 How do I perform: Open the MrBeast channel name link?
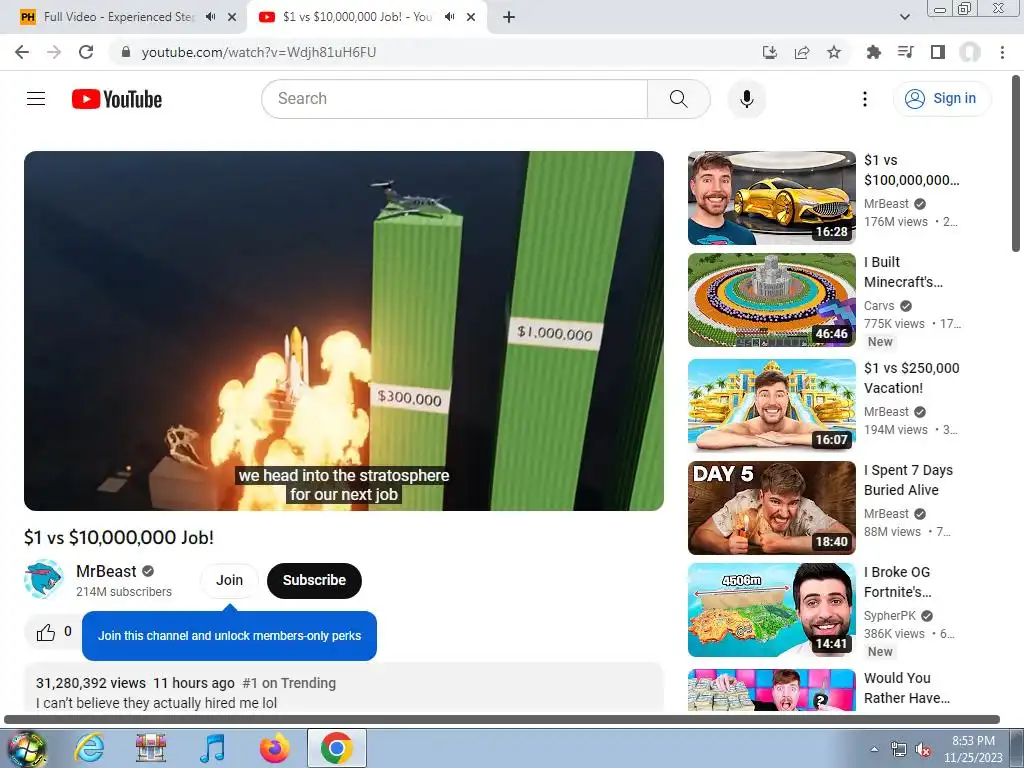coord(106,571)
